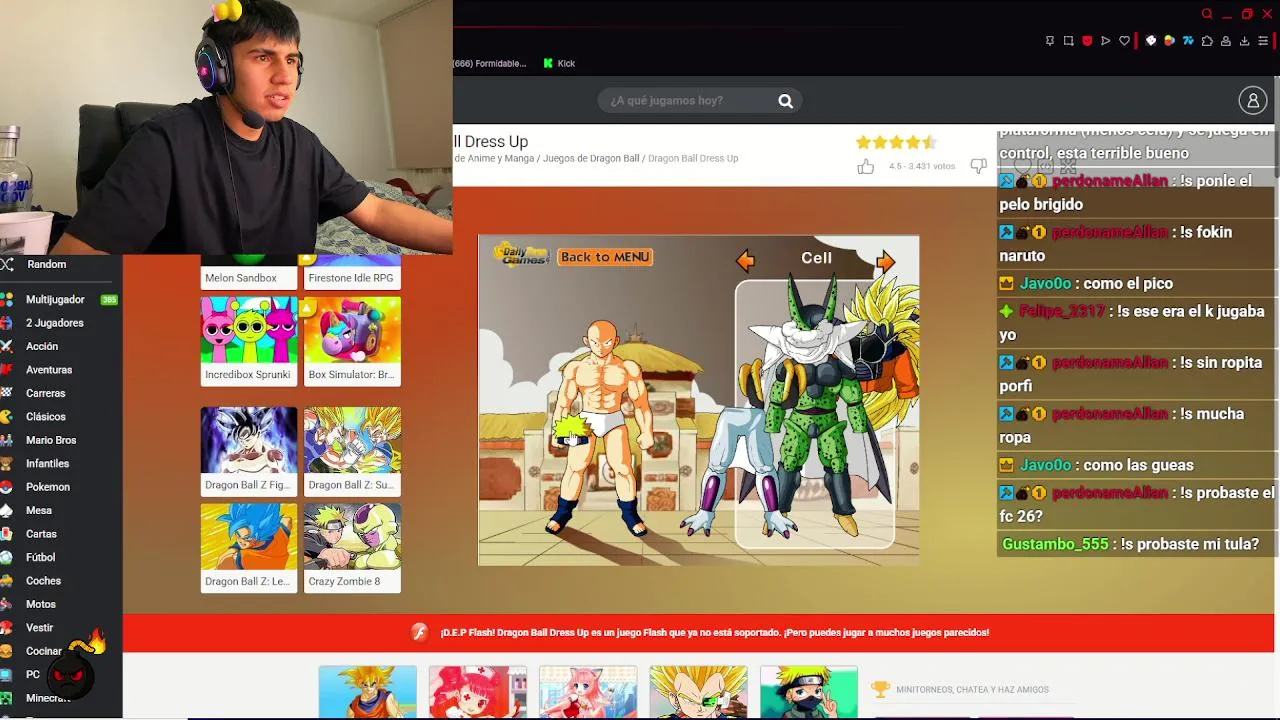This screenshot has height=720, width=1280.
Task: Switch to the (666) Formidable tab
Action: 489,63
